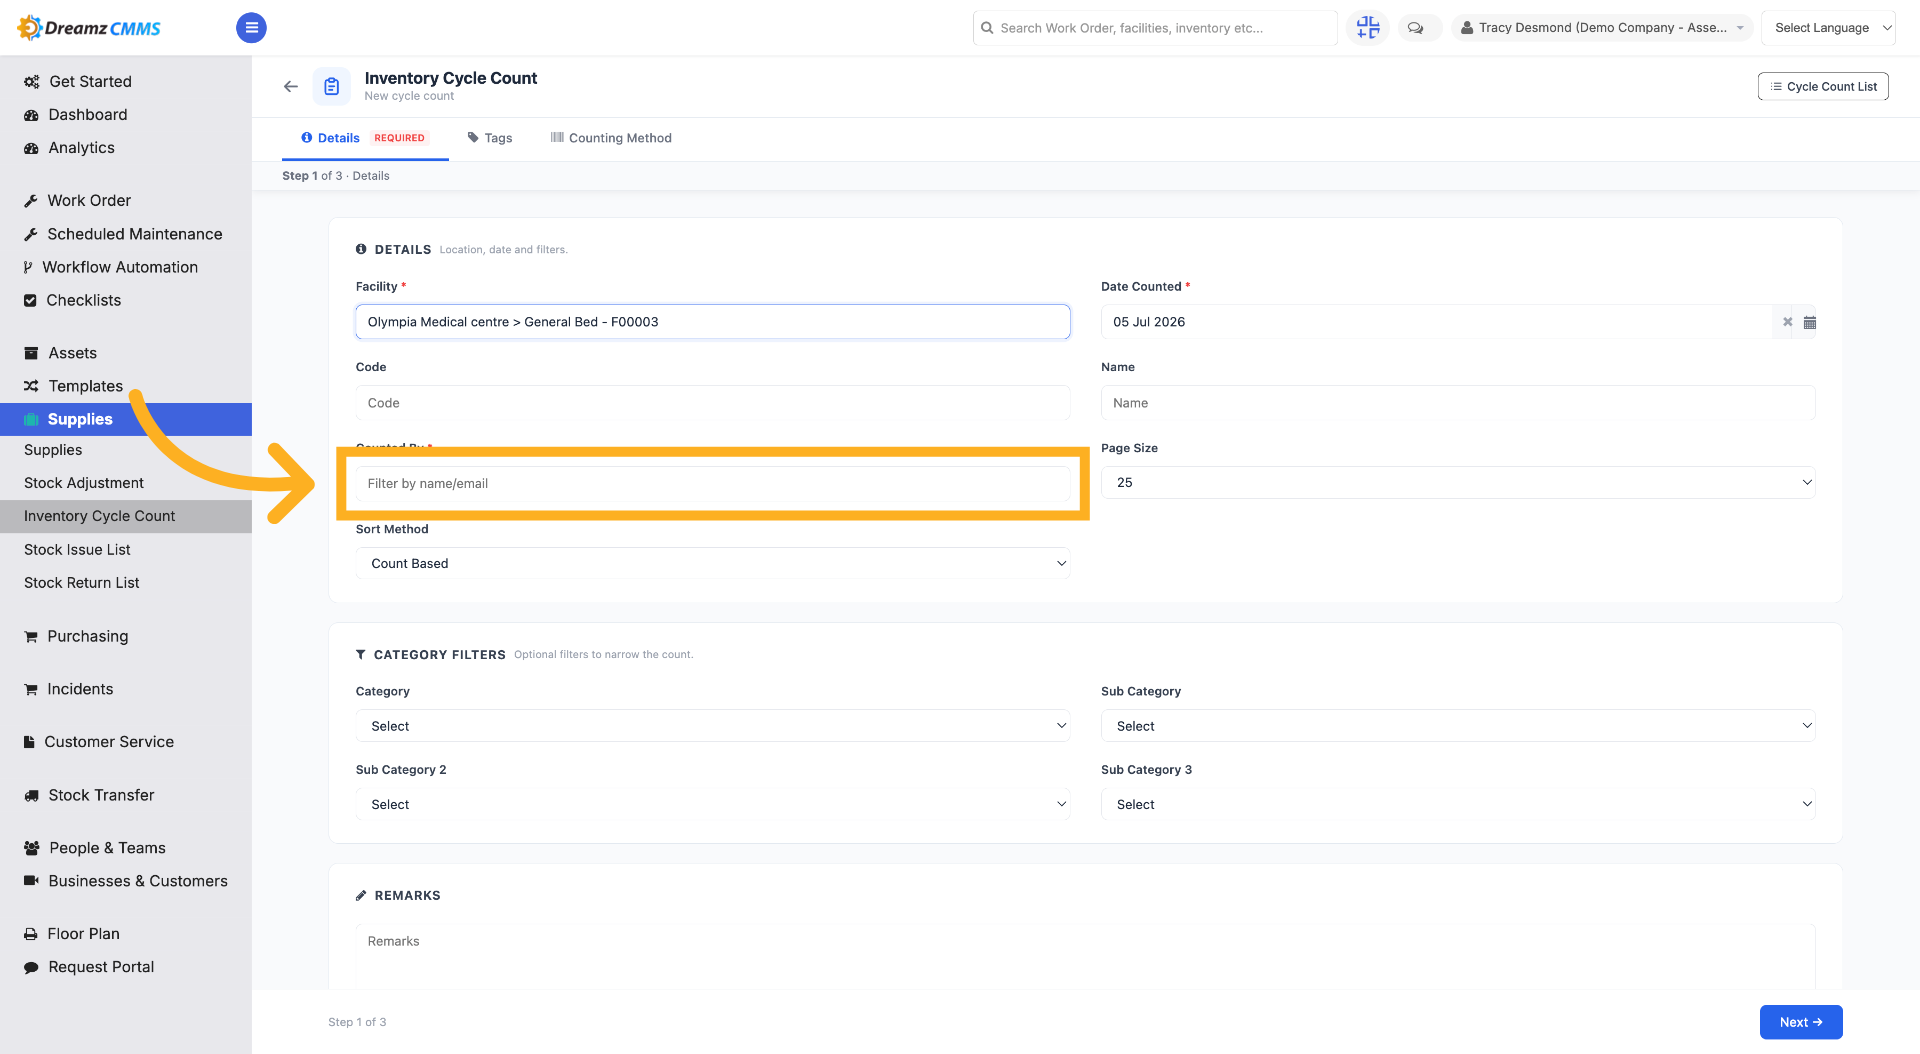Select Inventory Cycle Count in the sidebar

pos(126,516)
